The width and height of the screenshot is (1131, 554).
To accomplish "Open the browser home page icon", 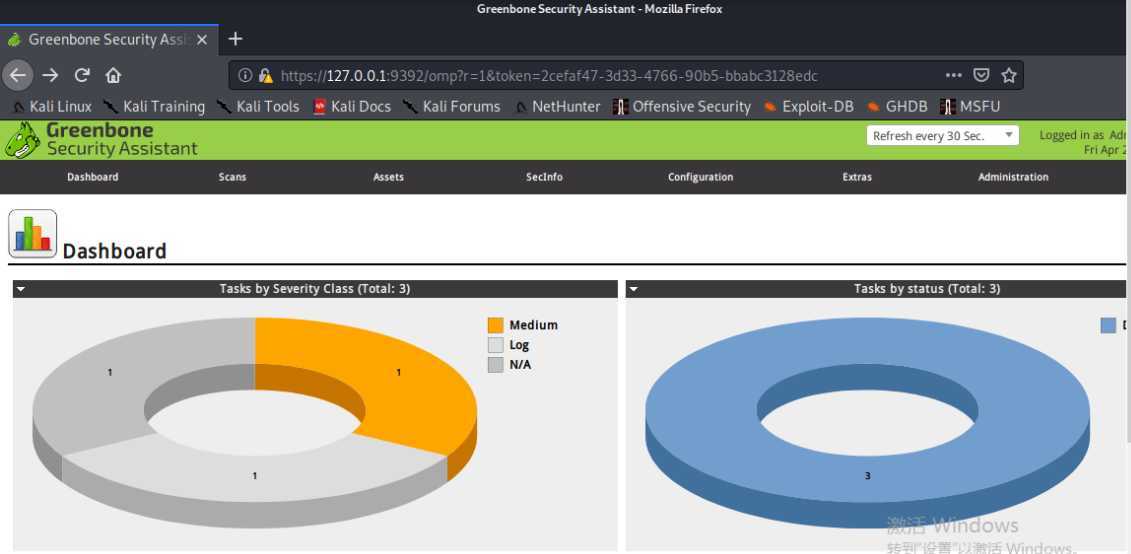I will click(x=113, y=75).
